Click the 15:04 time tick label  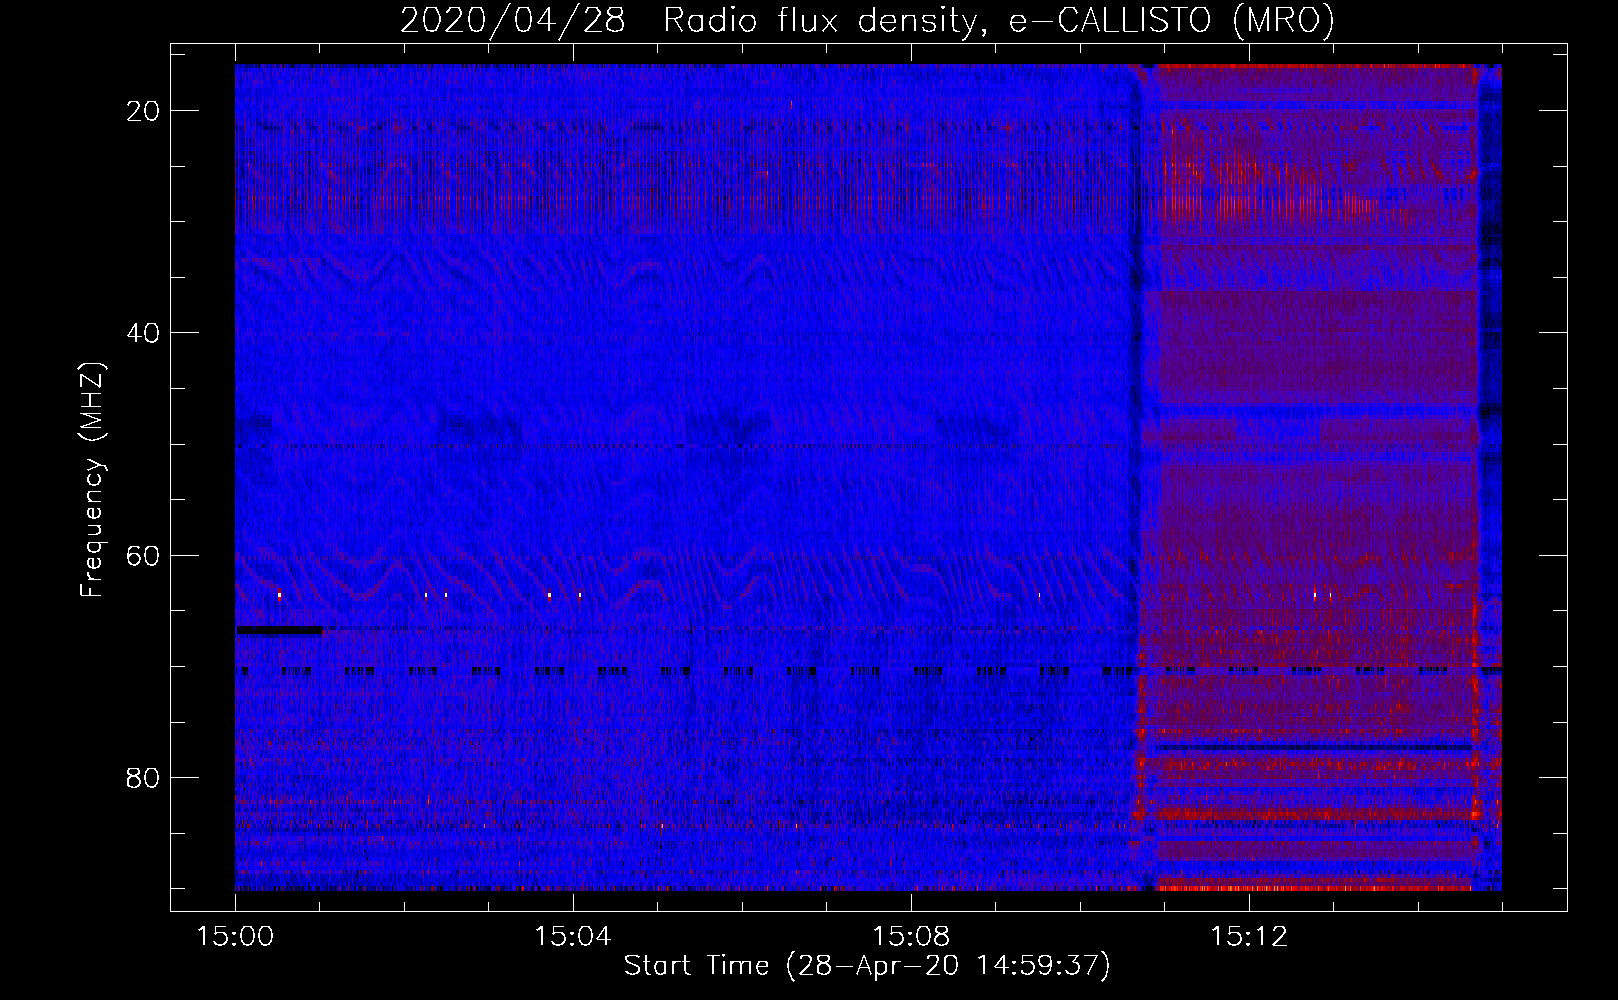point(573,937)
